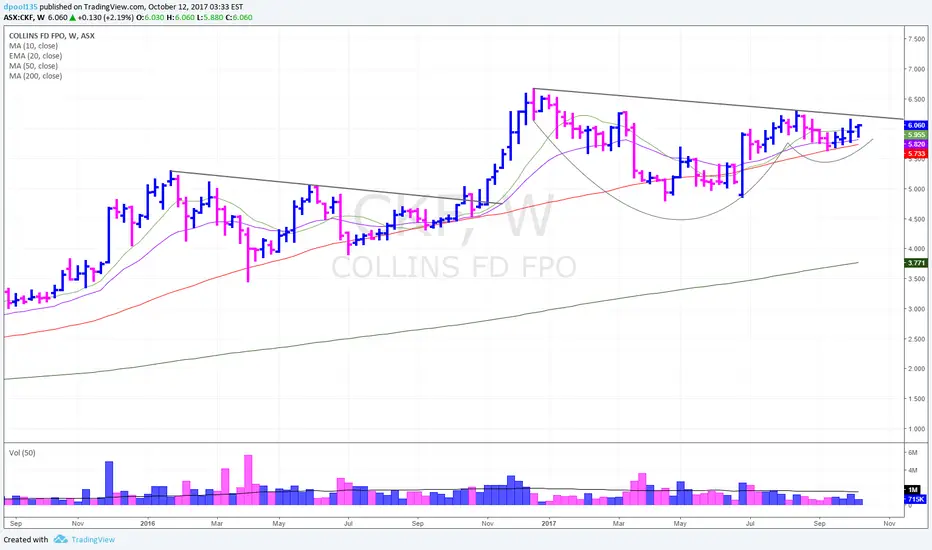This screenshot has height=550, width=932.
Task: Select the MA (50, close) indicator label
Action: tap(33, 66)
